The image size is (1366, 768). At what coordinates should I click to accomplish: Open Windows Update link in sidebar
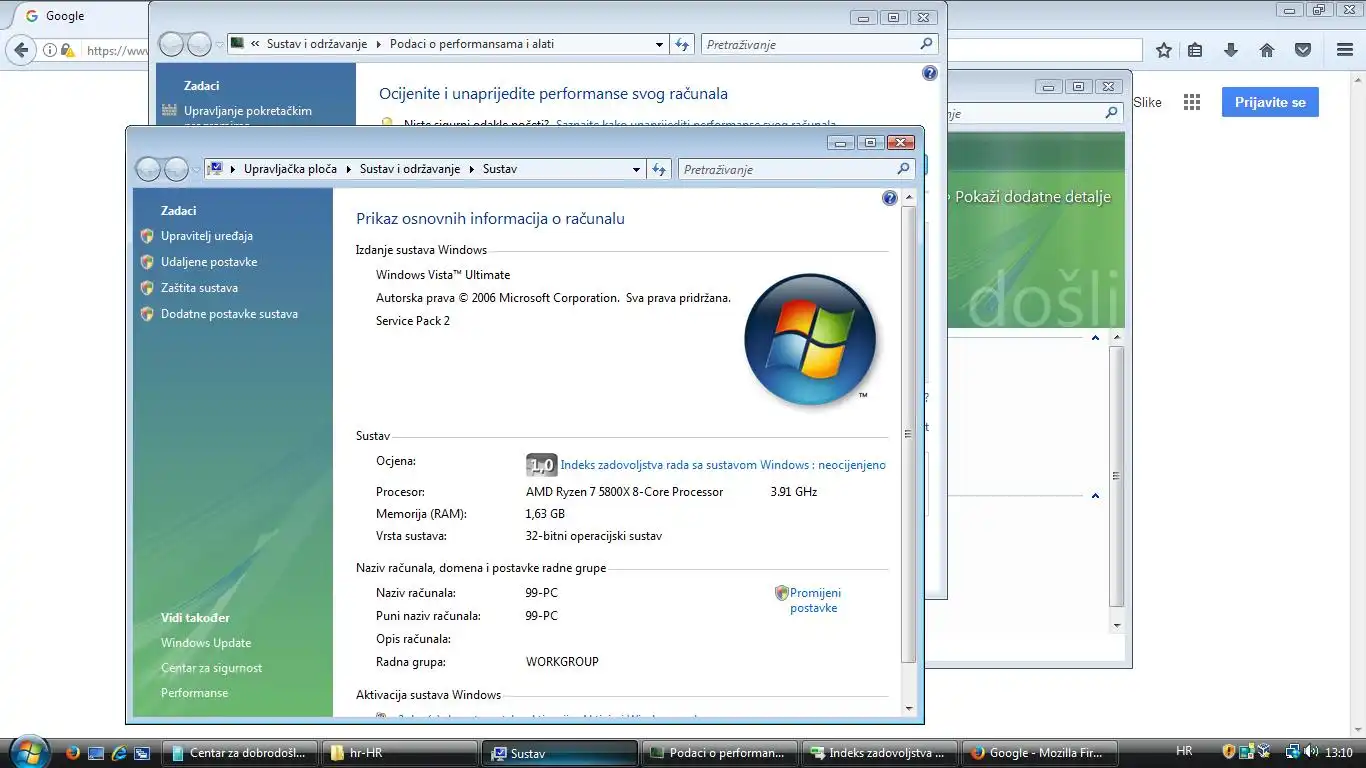(x=206, y=643)
